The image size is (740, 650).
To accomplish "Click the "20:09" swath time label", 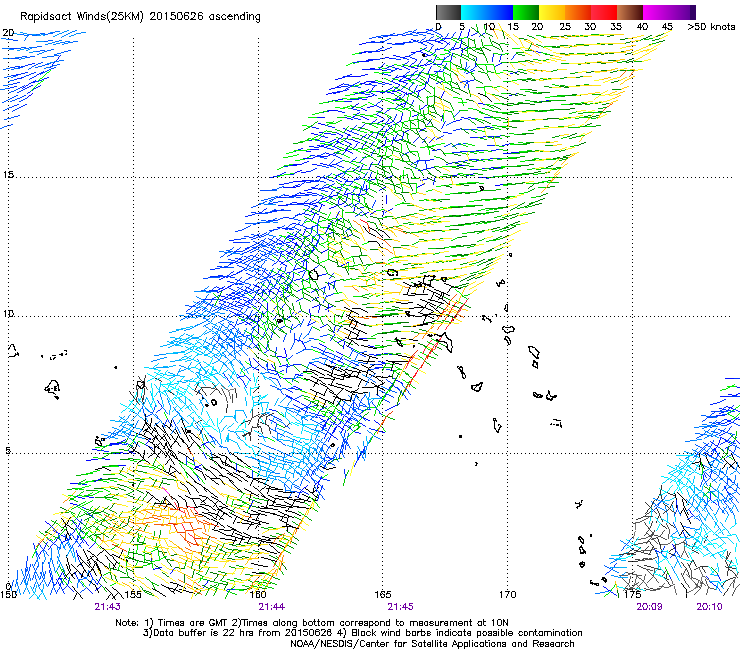I will pos(649,607).
